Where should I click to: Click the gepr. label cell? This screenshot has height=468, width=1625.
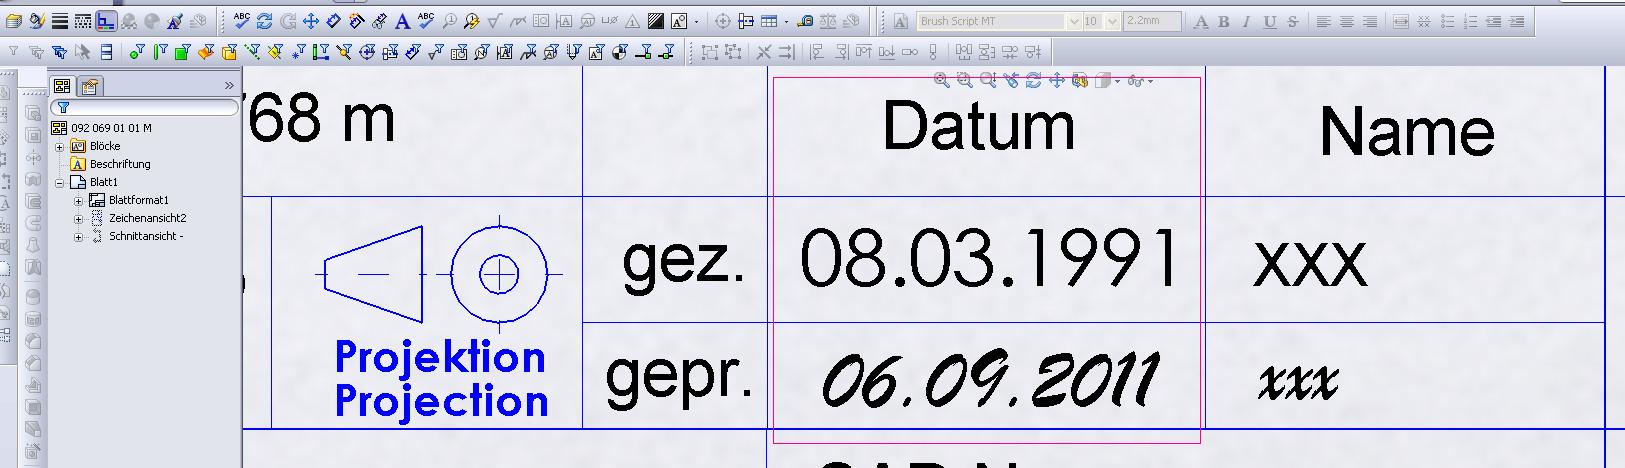pyautogui.click(x=679, y=378)
